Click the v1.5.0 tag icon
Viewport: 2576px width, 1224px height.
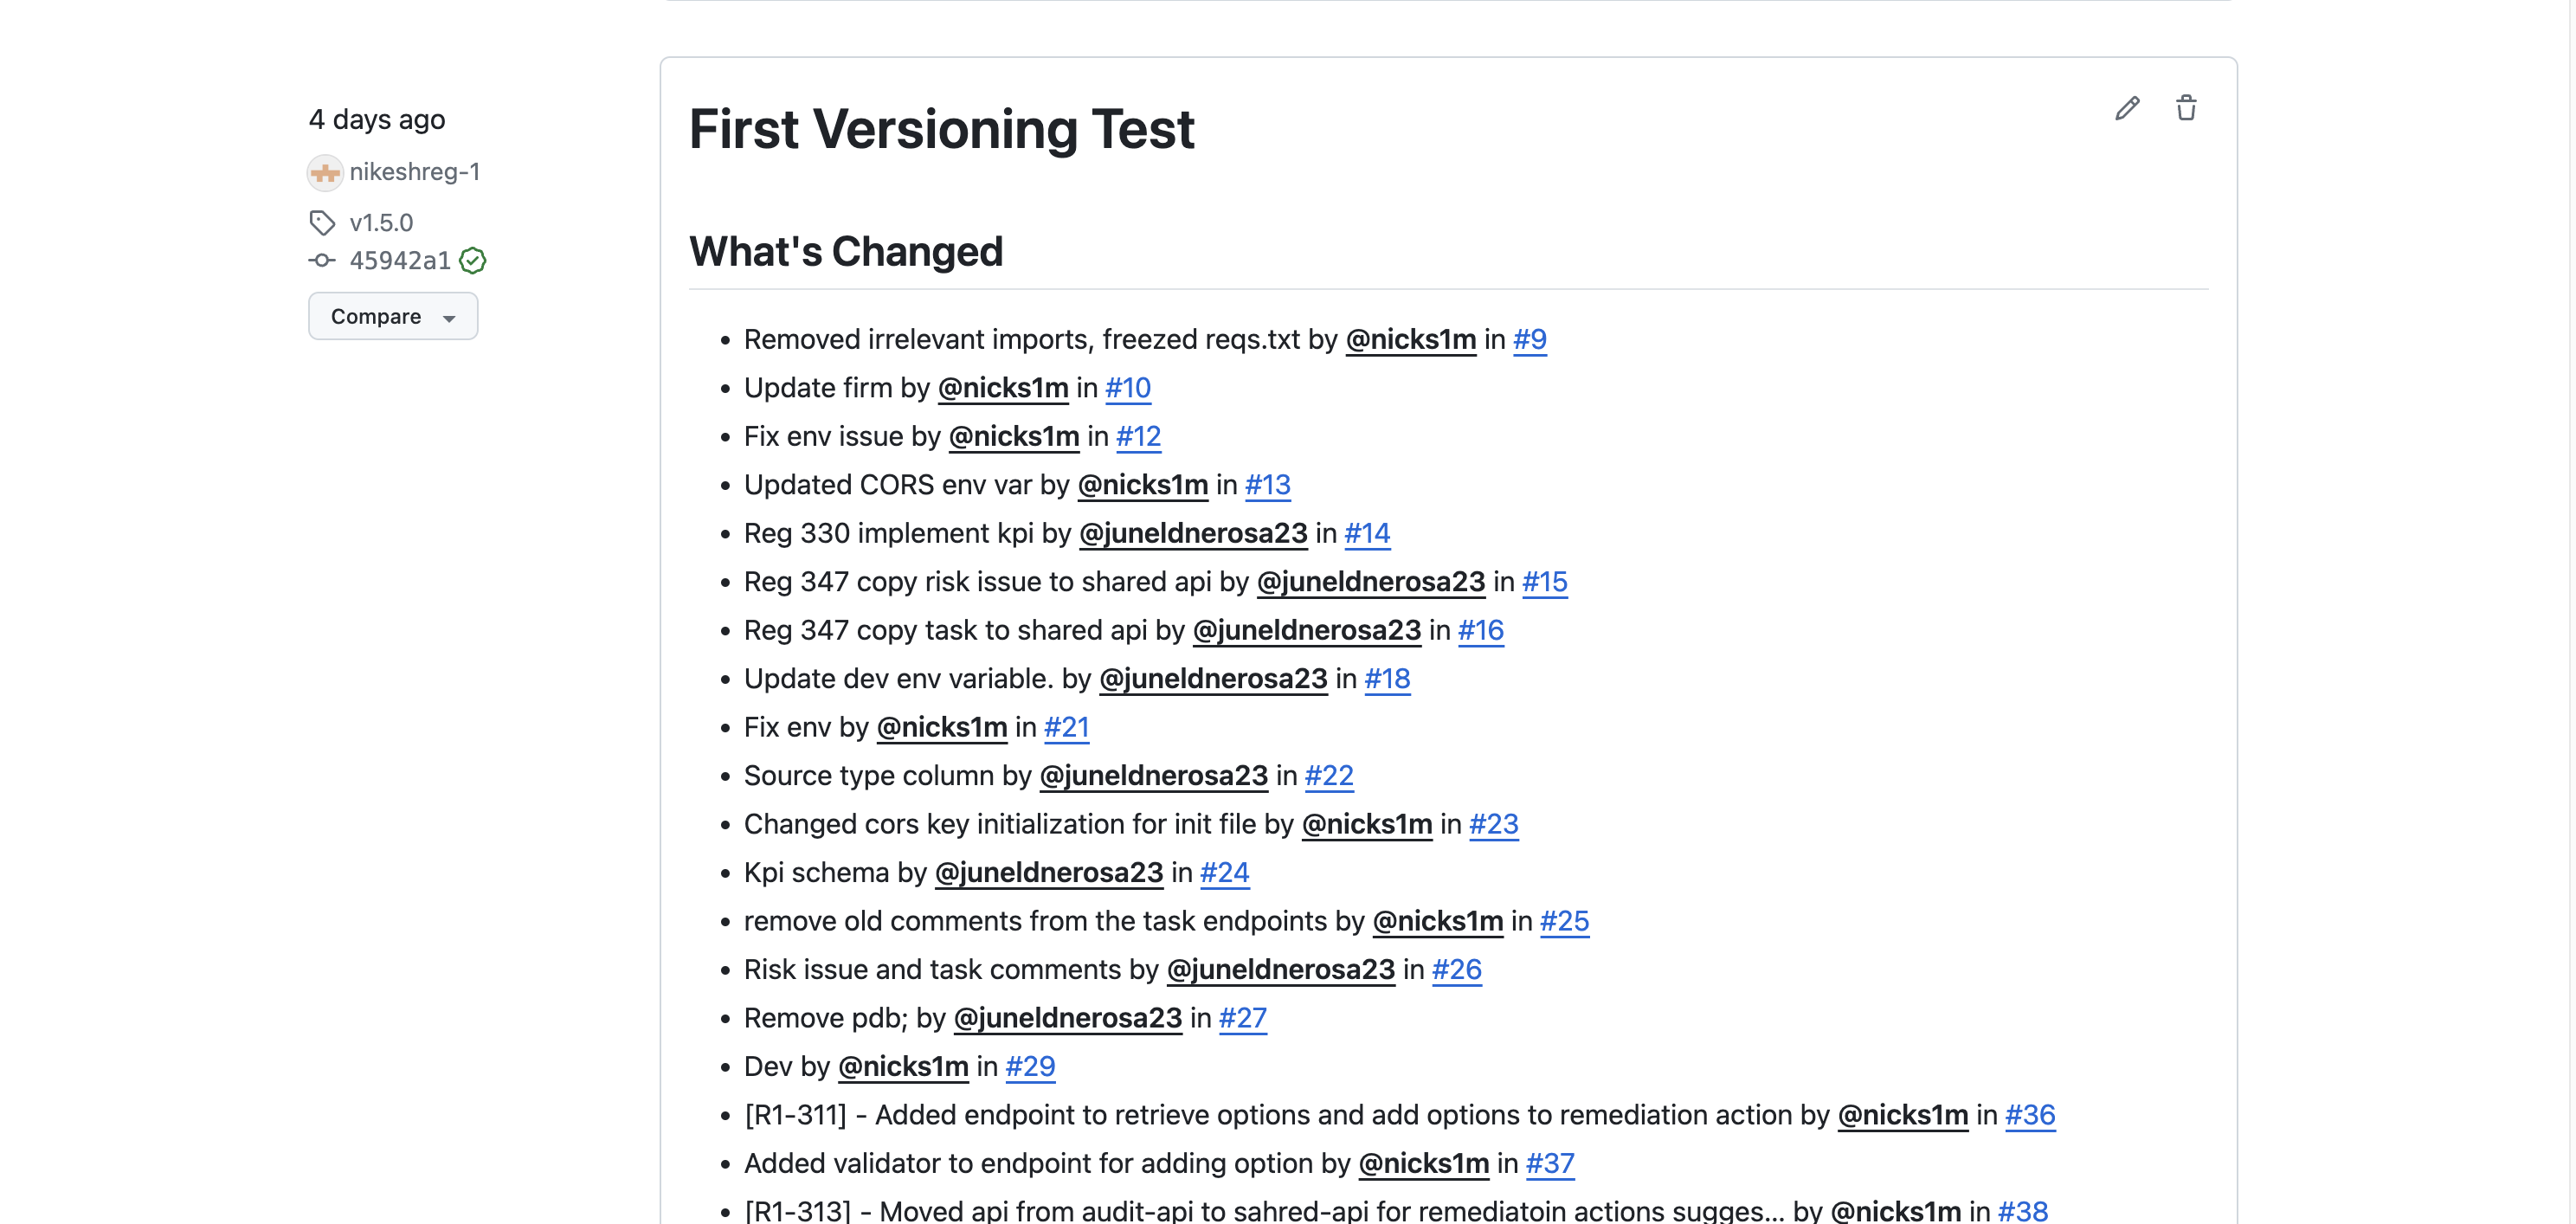(322, 222)
